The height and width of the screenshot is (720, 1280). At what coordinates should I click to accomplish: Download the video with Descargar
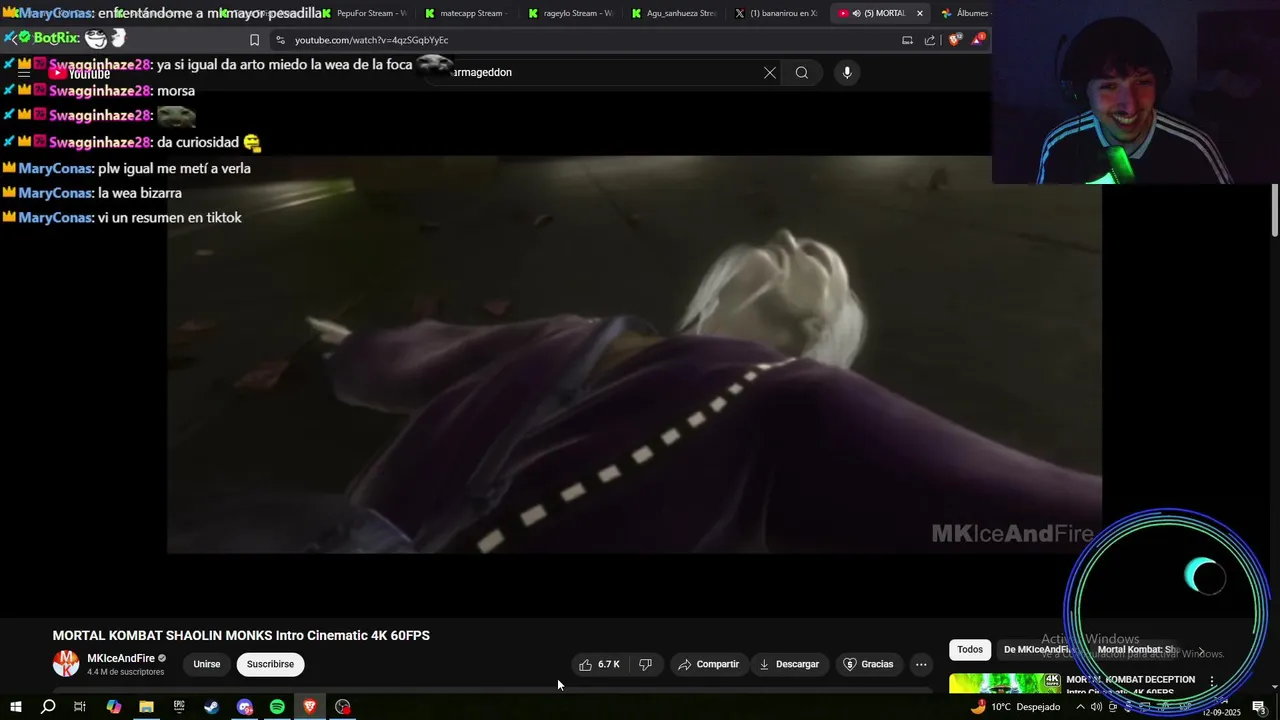pos(788,664)
